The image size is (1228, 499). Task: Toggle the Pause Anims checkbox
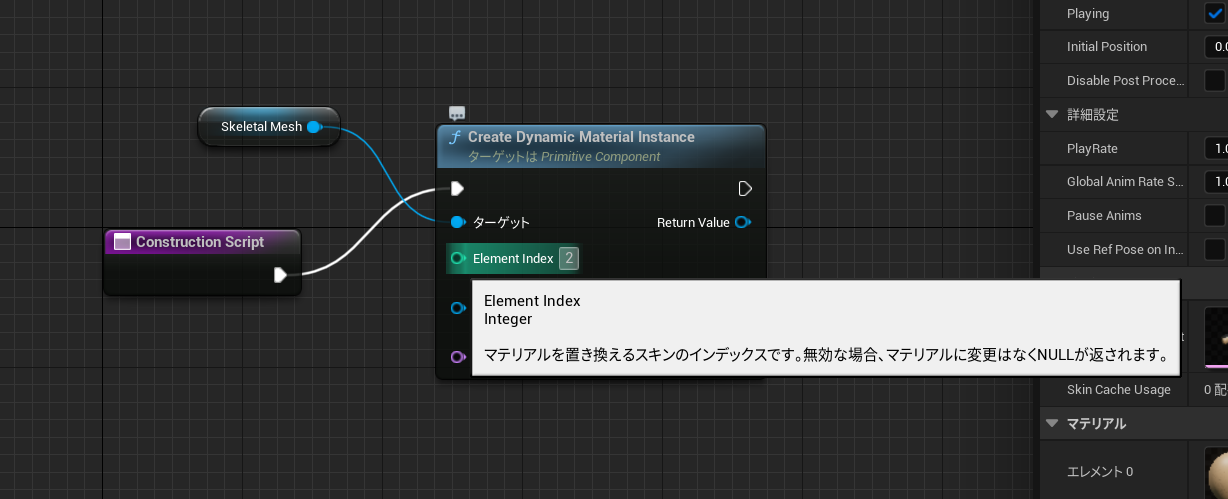1215,216
